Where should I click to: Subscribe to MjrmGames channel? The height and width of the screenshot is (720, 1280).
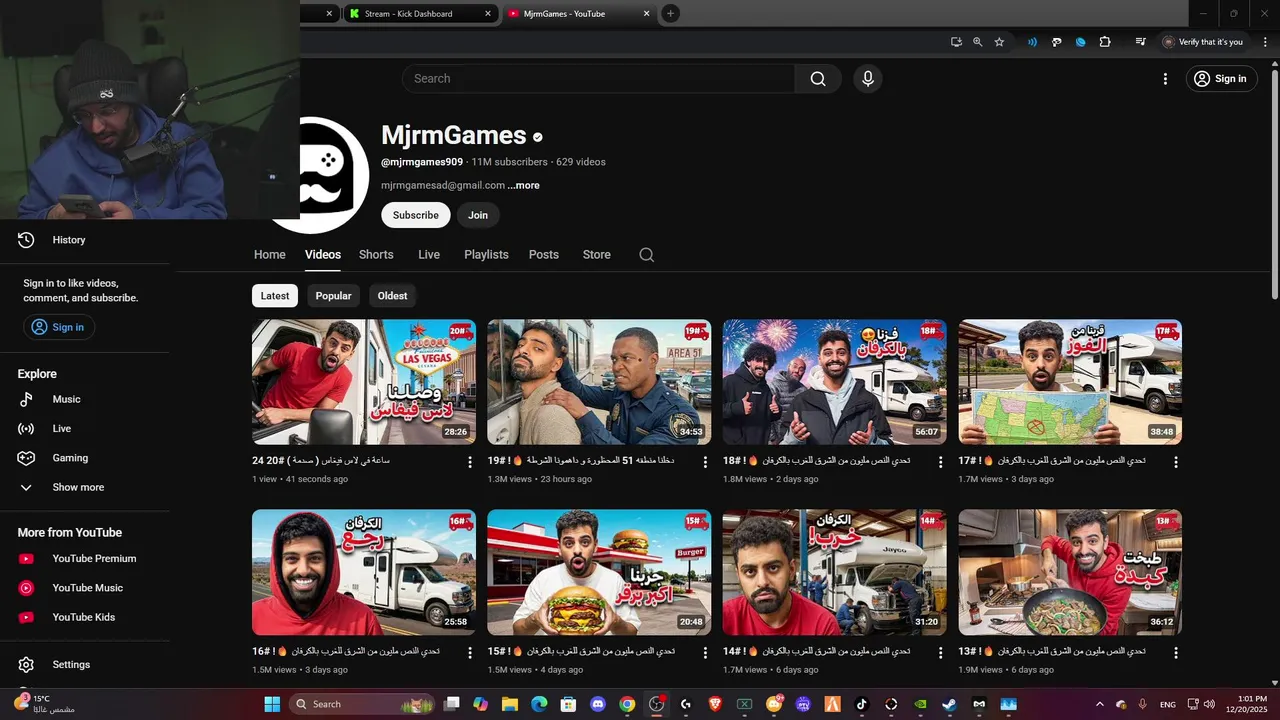pyautogui.click(x=416, y=215)
